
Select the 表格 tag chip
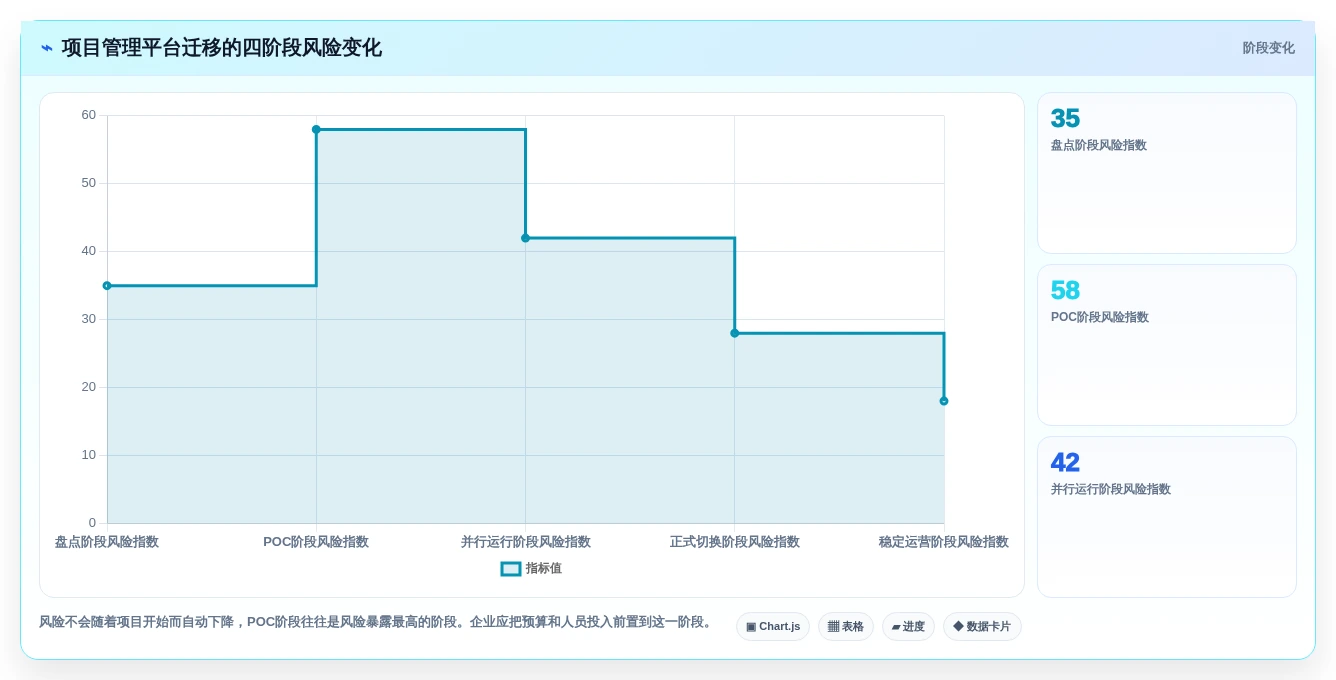(846, 626)
